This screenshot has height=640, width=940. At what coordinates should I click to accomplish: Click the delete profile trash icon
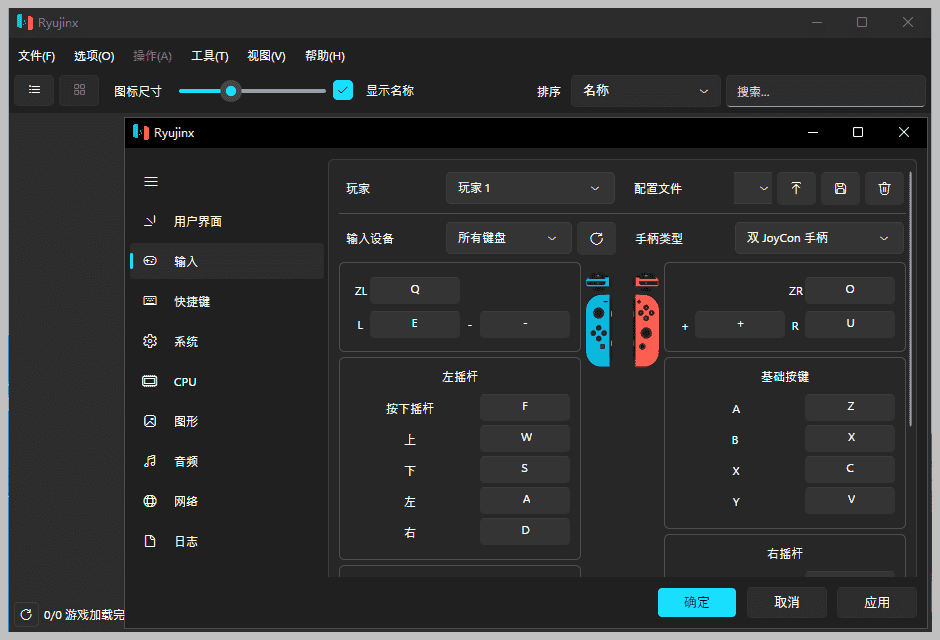(884, 188)
